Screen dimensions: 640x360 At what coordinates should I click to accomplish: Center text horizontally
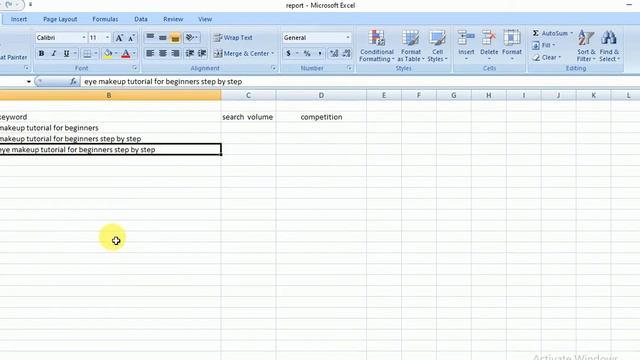pyautogui.click(x=162, y=53)
